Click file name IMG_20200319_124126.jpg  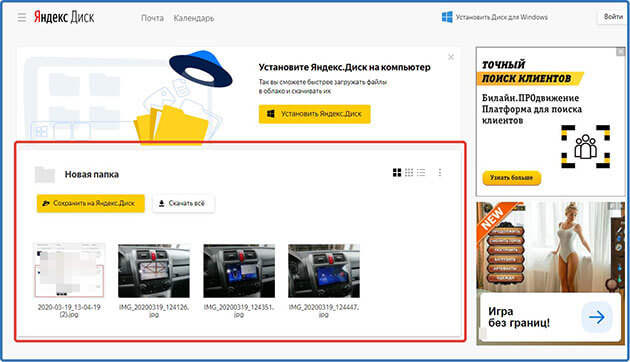click(154, 311)
